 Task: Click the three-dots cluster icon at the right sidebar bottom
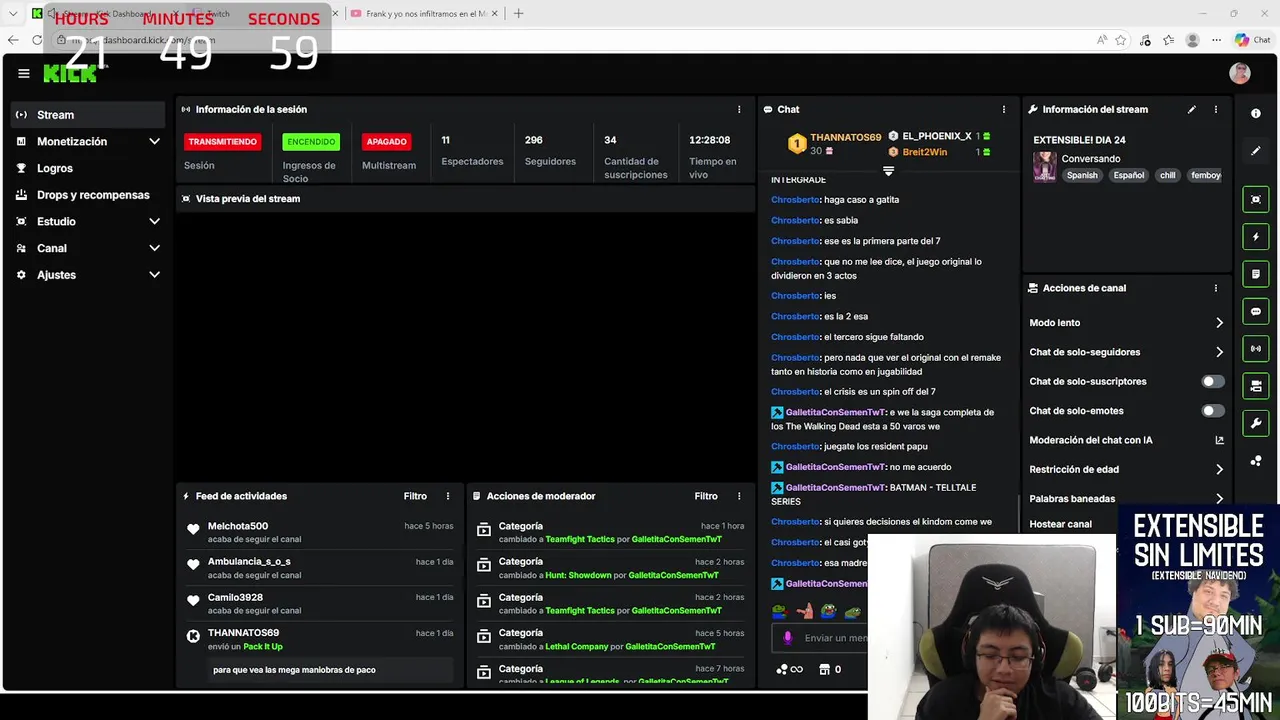[x=1256, y=461]
